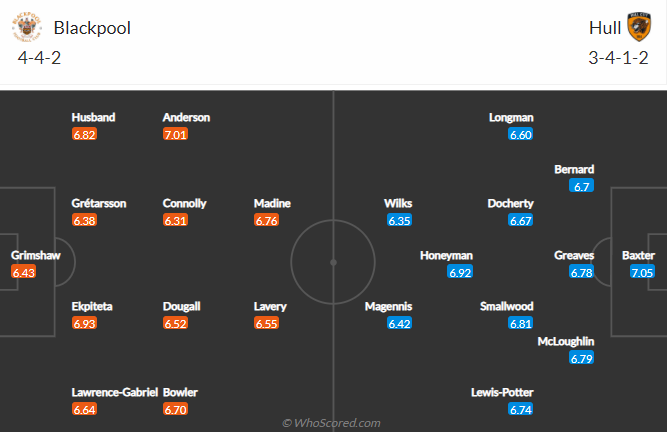This screenshot has height=432, width=668.
Task: Open the Blackpool team name link
Action: tap(92, 28)
